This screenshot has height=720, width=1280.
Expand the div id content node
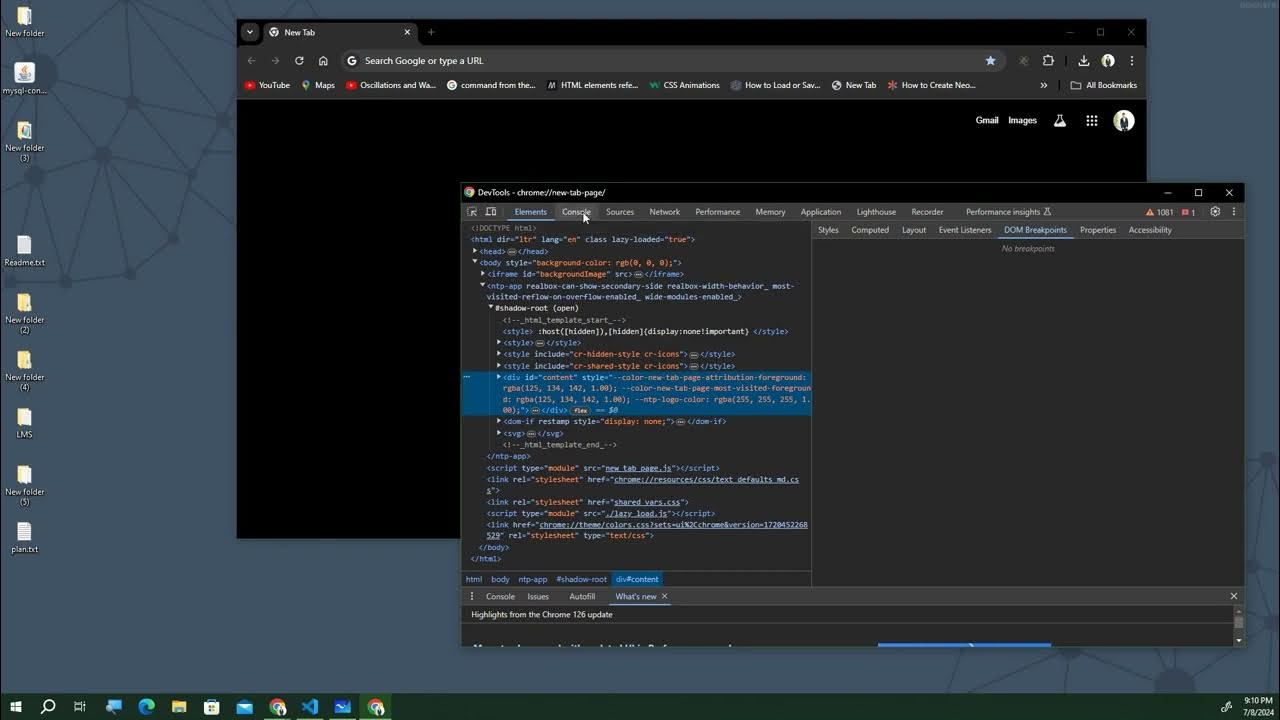499,377
